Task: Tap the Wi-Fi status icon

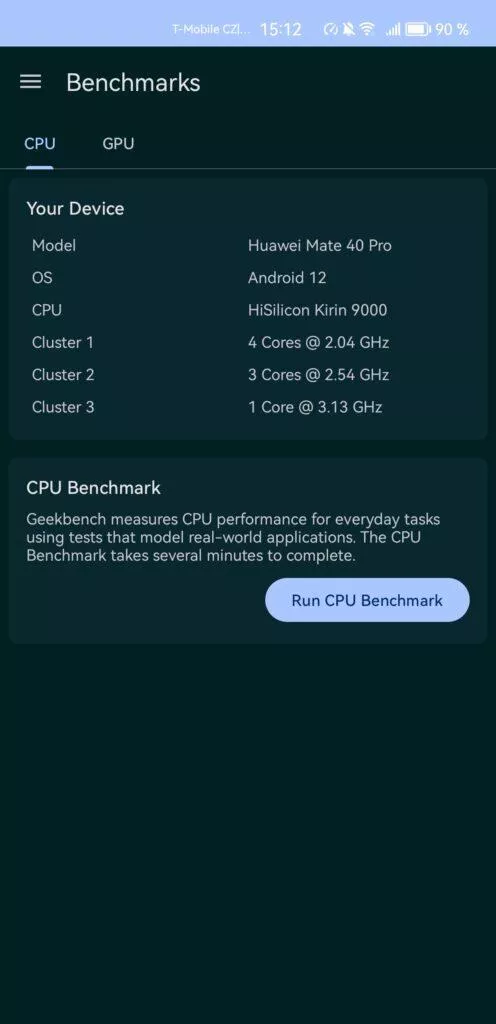Action: tap(368, 29)
